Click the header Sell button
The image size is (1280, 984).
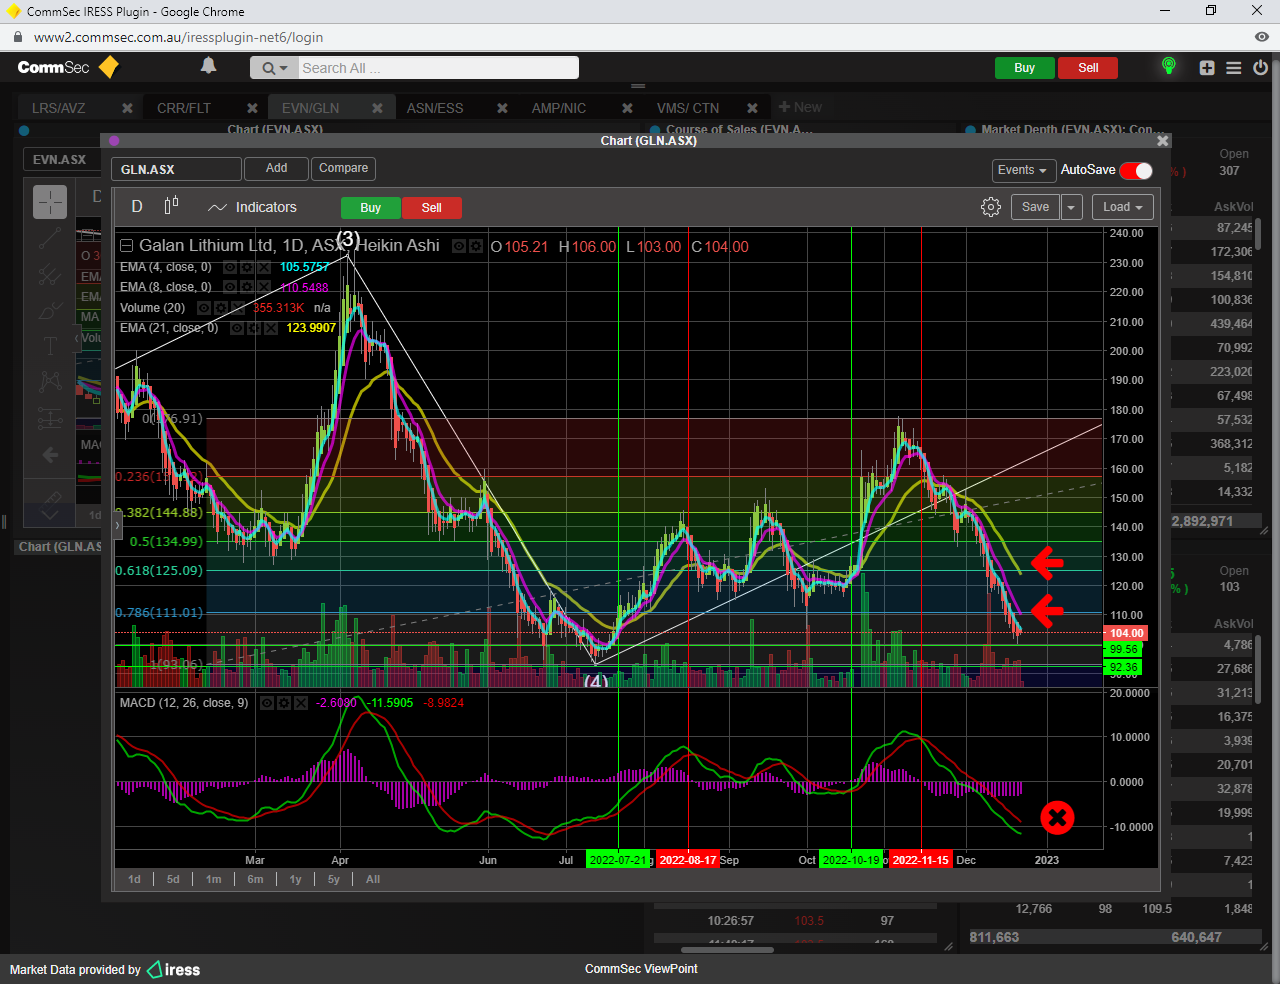[x=1088, y=68]
